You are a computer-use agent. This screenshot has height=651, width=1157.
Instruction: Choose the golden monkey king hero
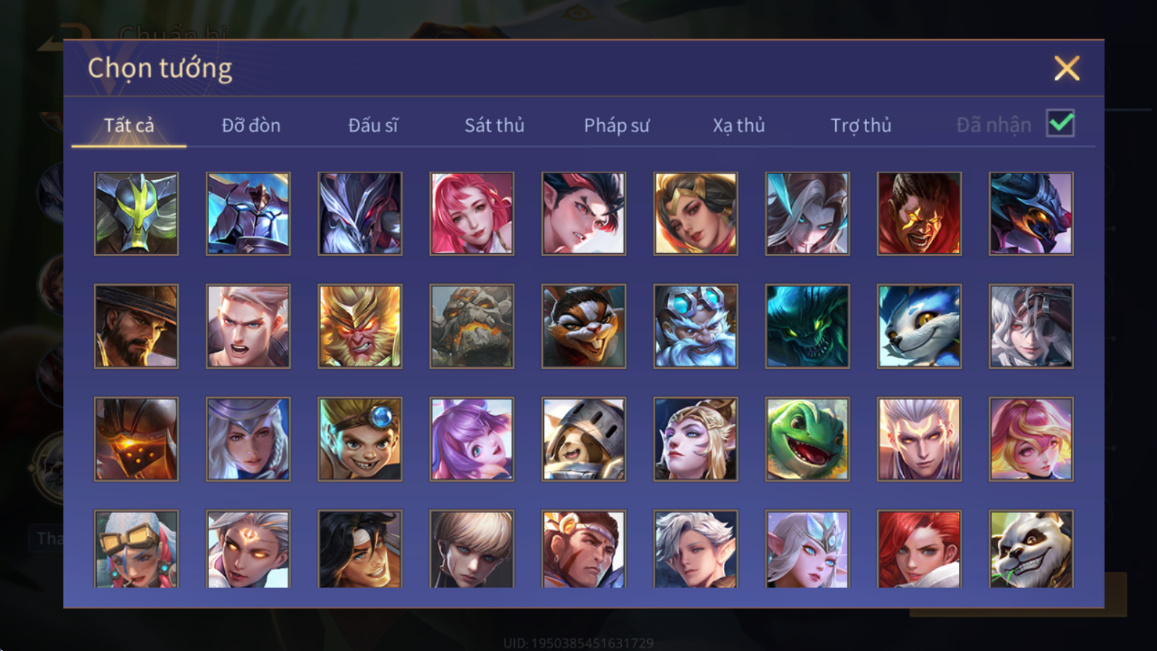(360, 326)
